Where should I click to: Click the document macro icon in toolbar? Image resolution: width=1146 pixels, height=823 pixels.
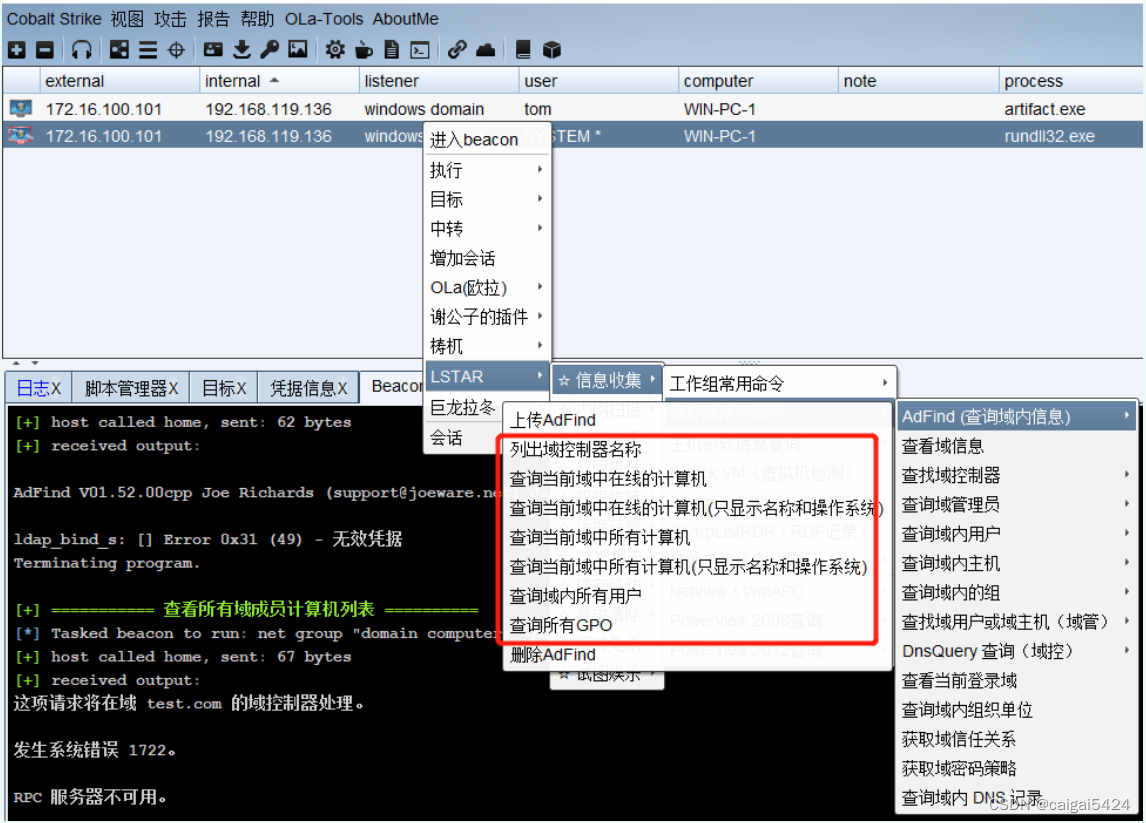(392, 50)
